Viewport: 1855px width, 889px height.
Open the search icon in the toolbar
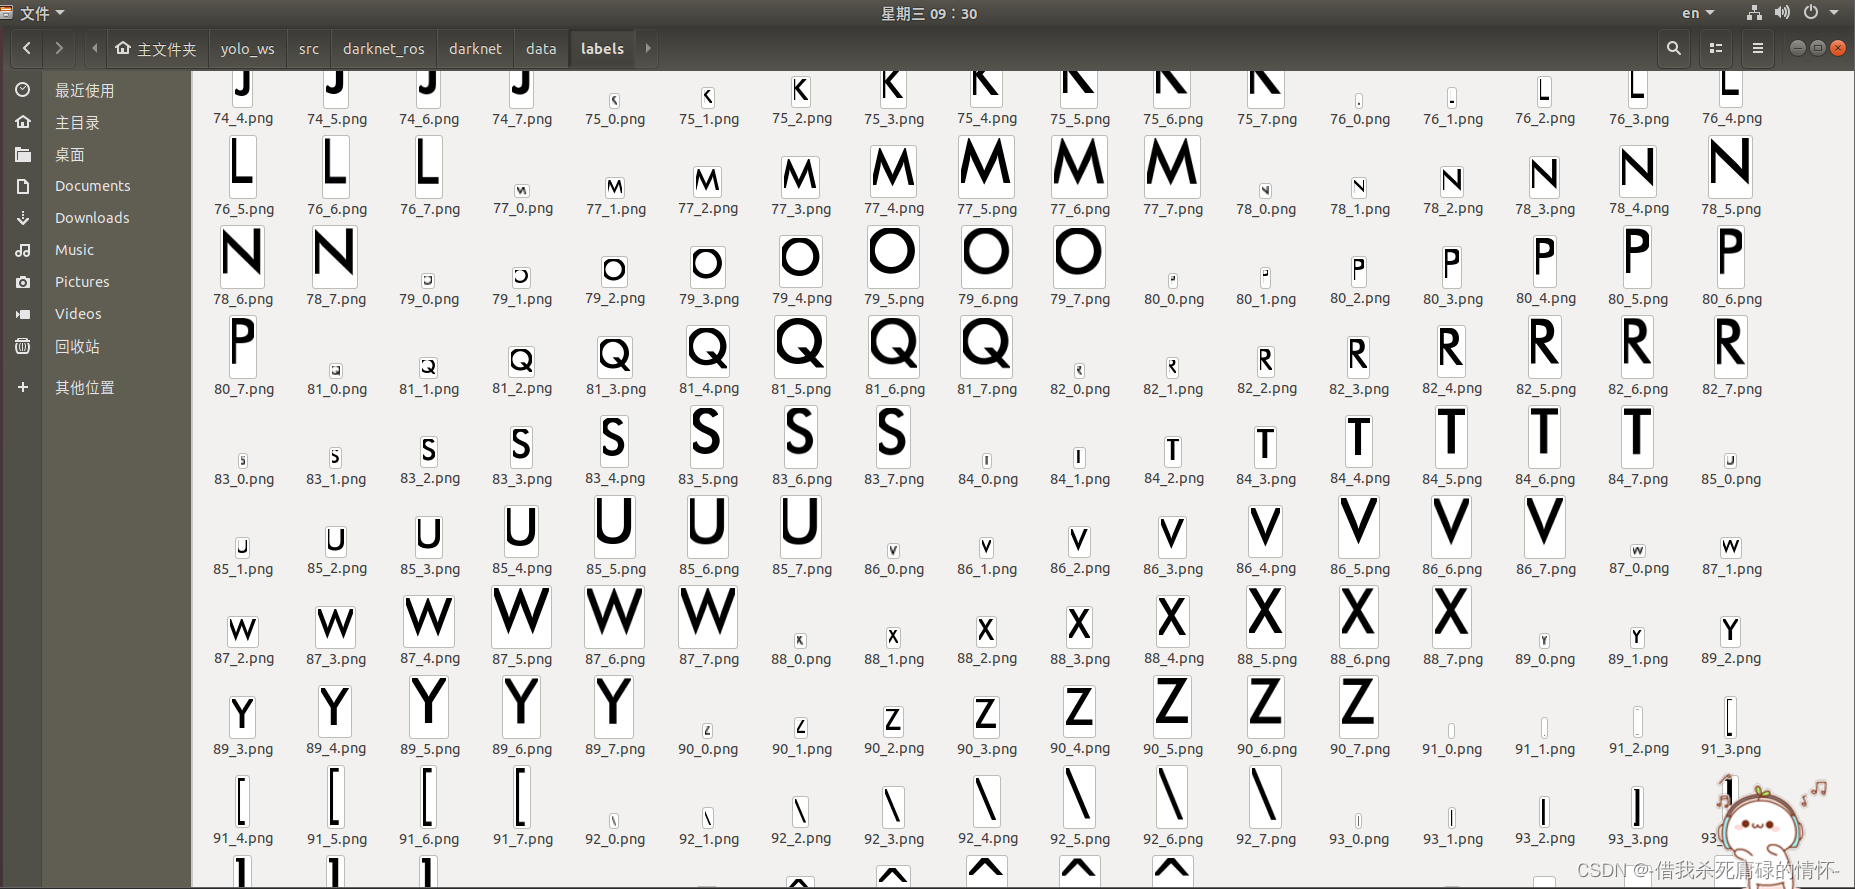click(x=1673, y=48)
